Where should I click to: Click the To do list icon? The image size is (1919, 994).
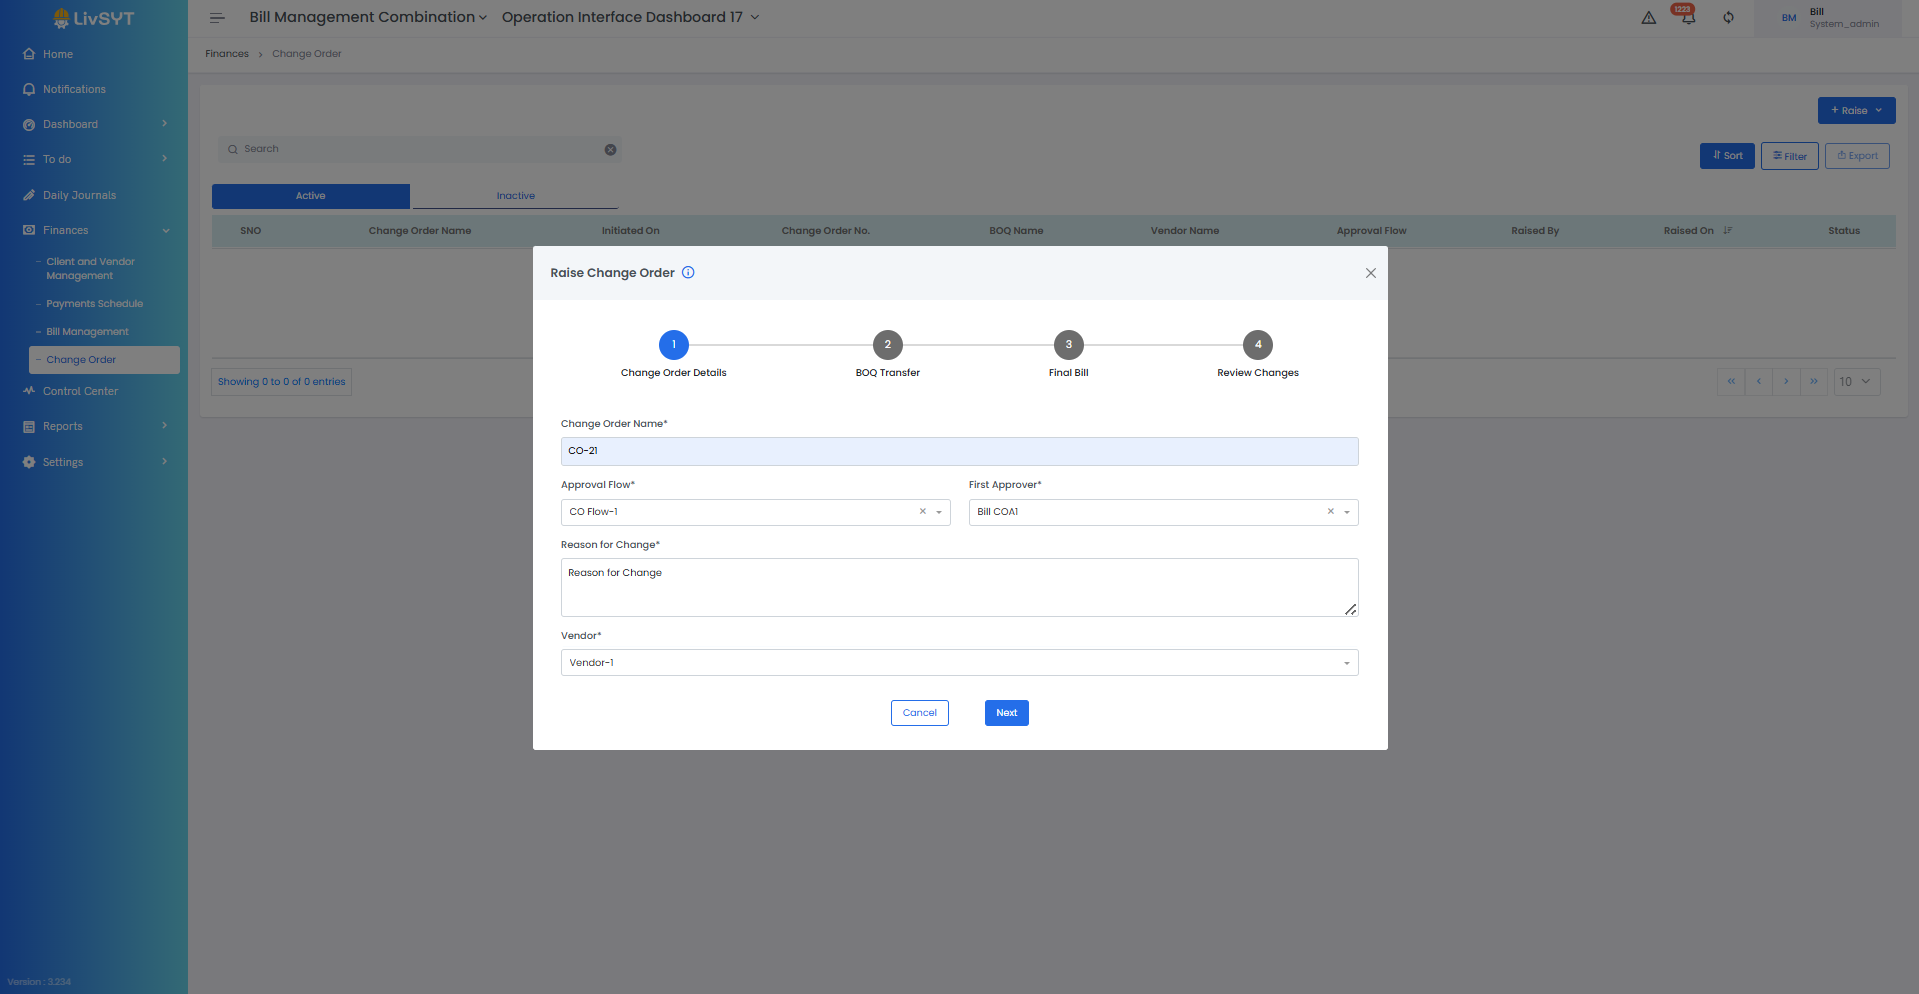[29, 160]
